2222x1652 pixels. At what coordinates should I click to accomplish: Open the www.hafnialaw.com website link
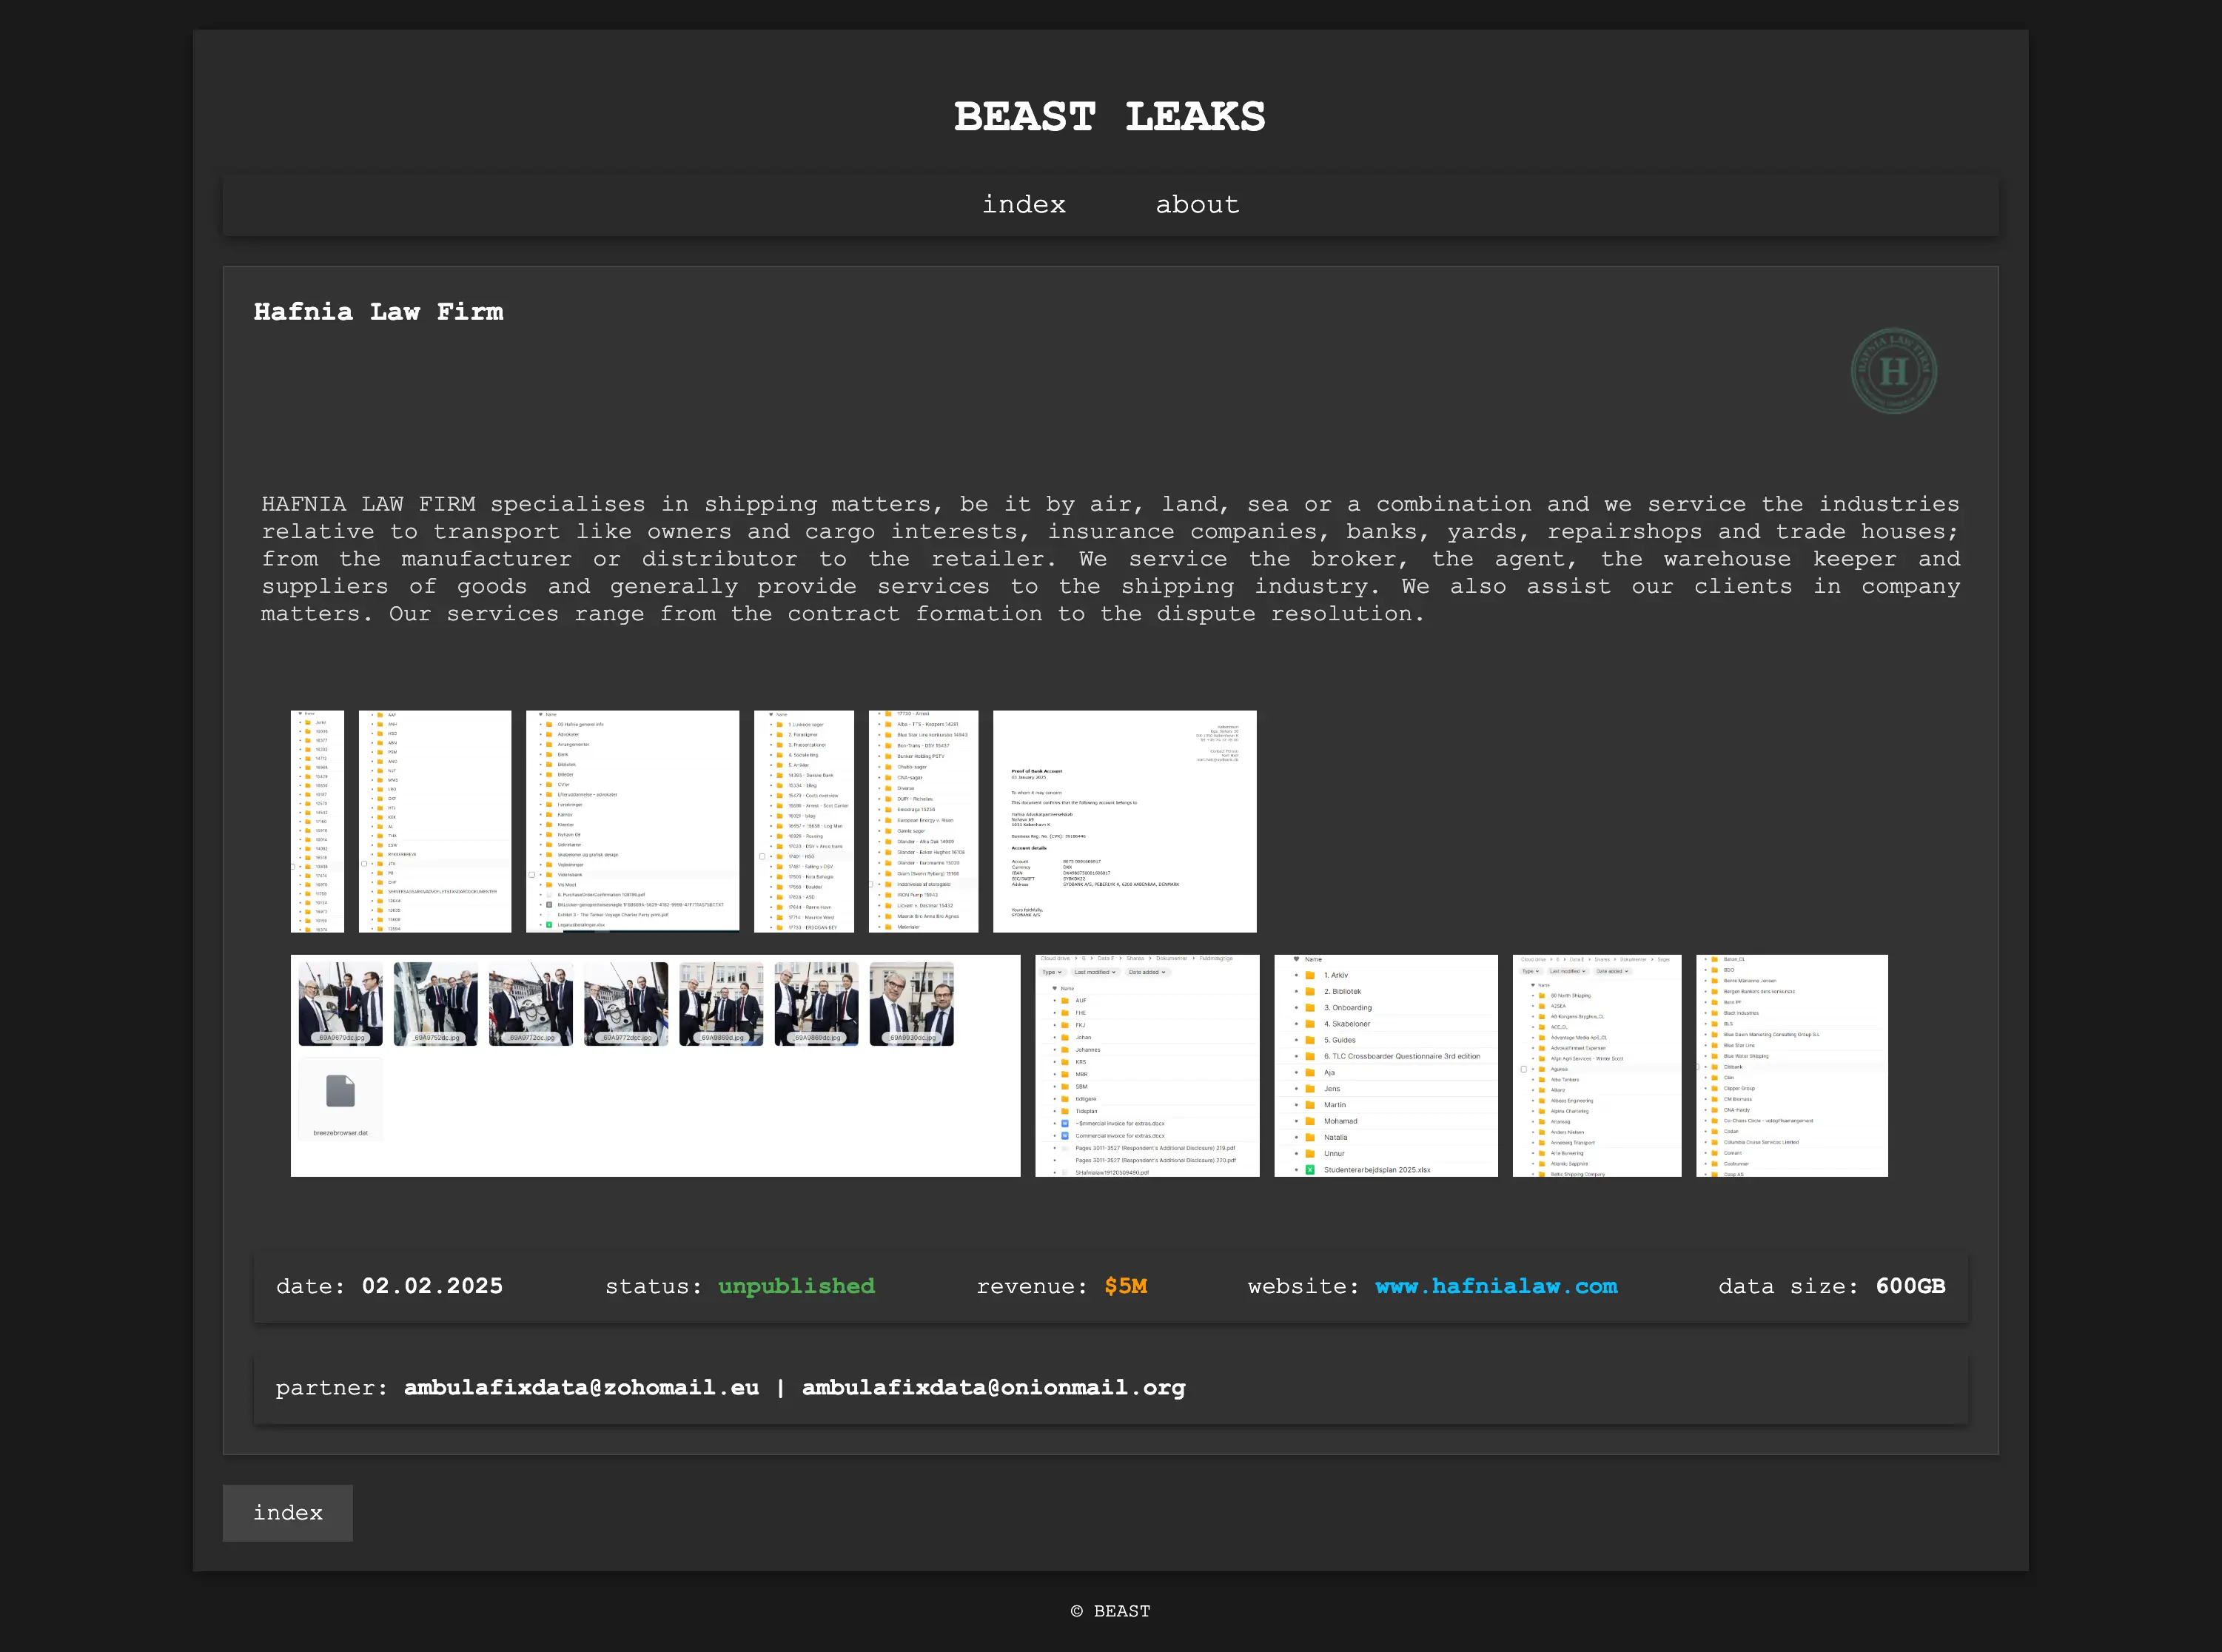1496,1286
